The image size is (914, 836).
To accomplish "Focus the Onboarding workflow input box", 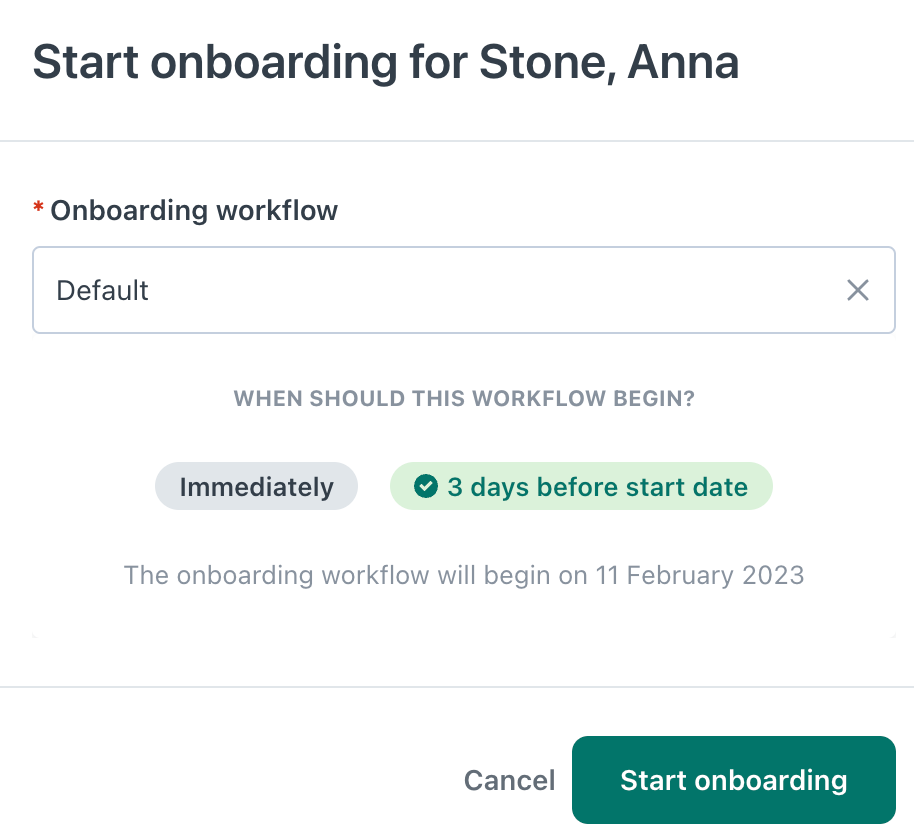I will 464,290.
